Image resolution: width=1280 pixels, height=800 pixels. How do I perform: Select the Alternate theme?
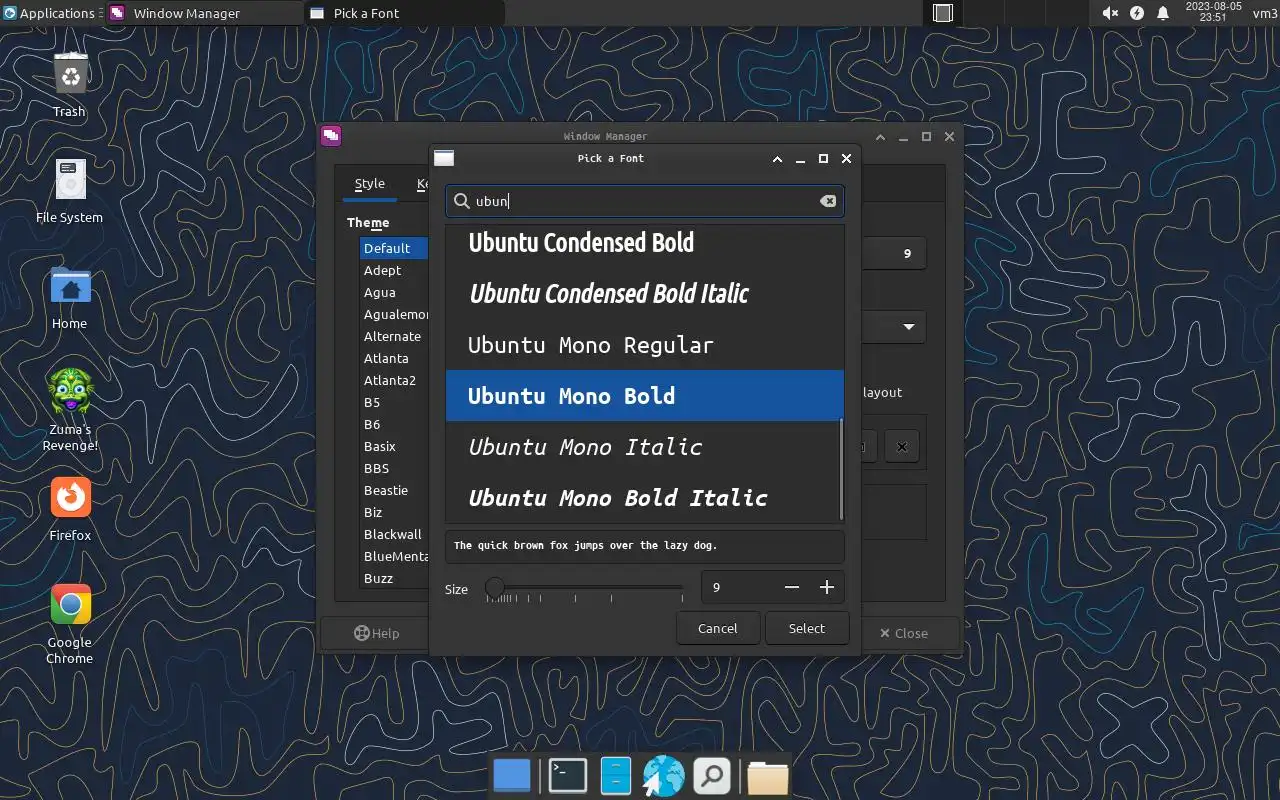pyautogui.click(x=394, y=336)
